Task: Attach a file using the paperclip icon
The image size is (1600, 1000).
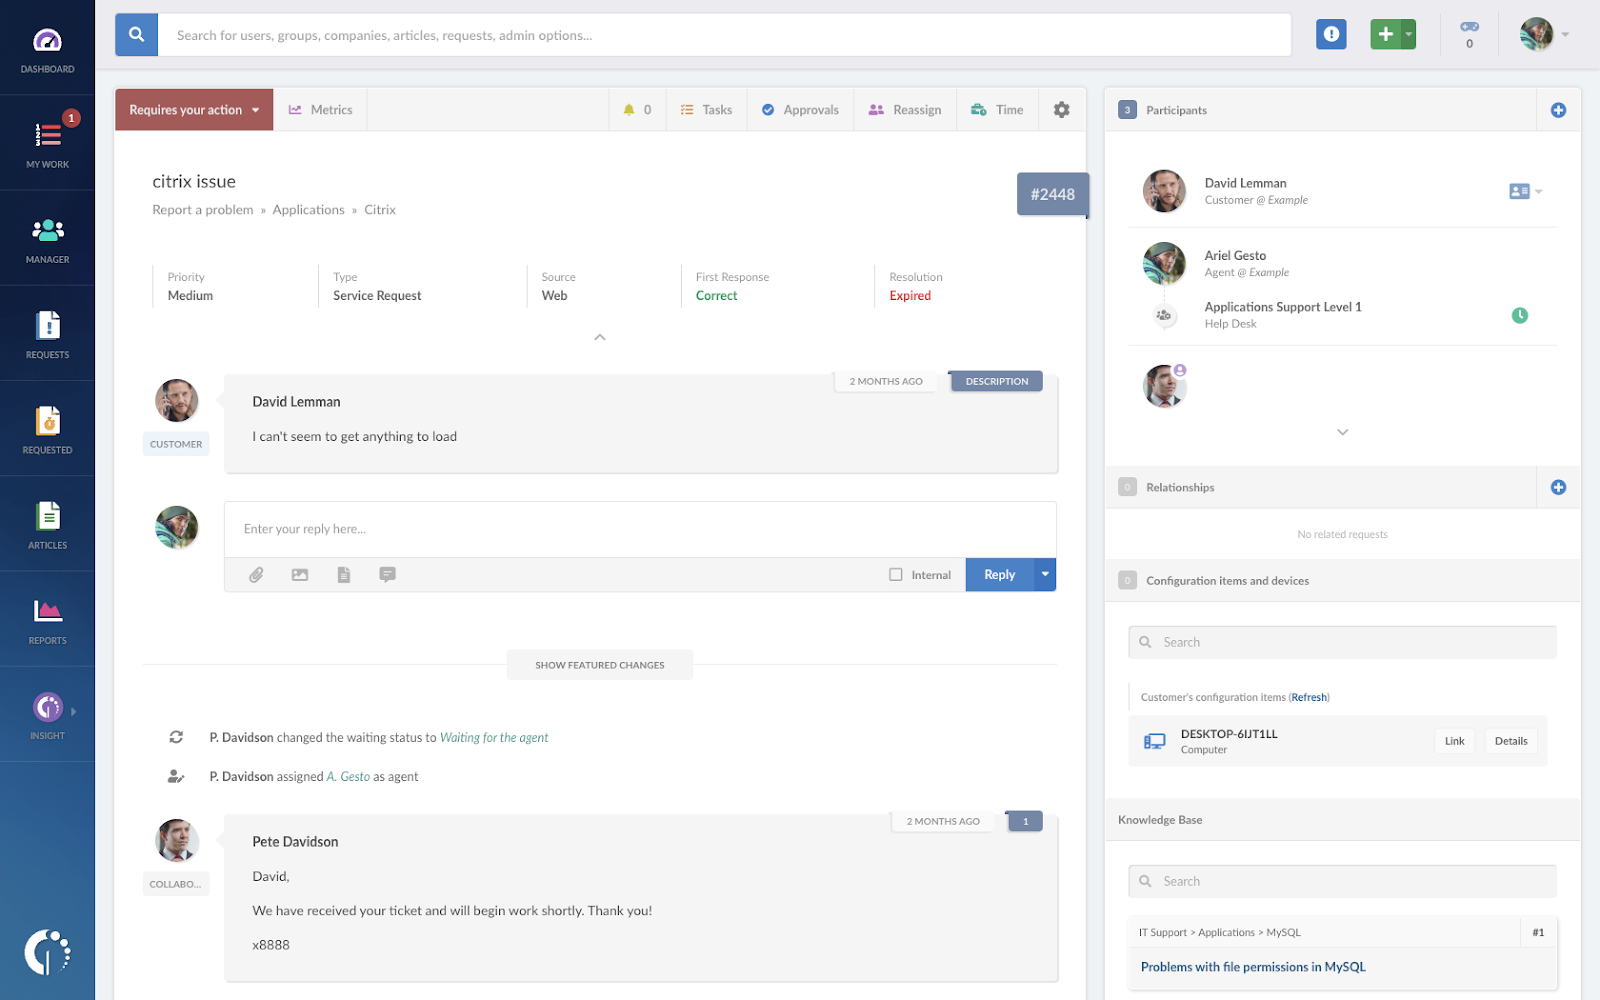Action: [256, 574]
